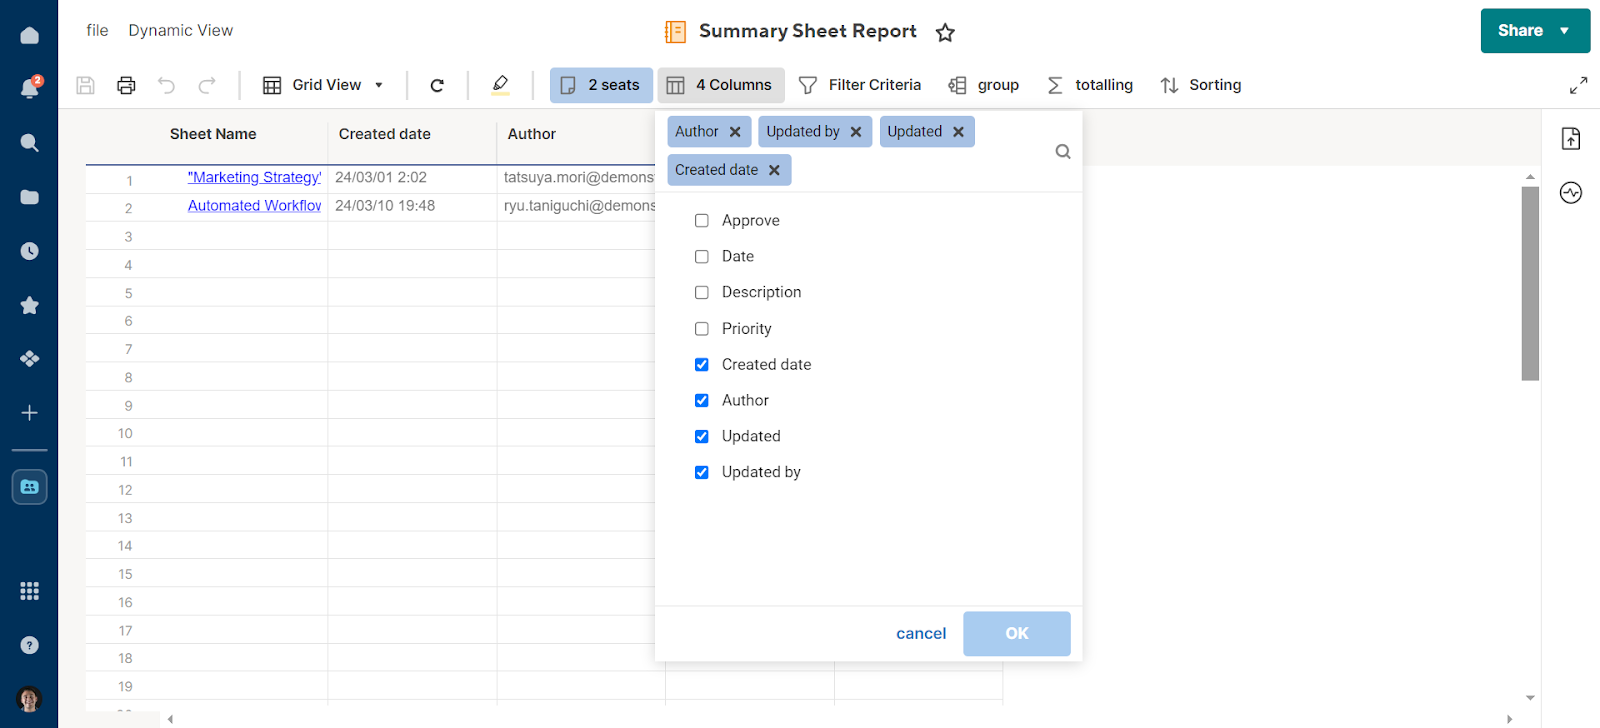Viewport: 1600px width, 728px height.
Task: Click the Save disk icon
Action: 86,85
